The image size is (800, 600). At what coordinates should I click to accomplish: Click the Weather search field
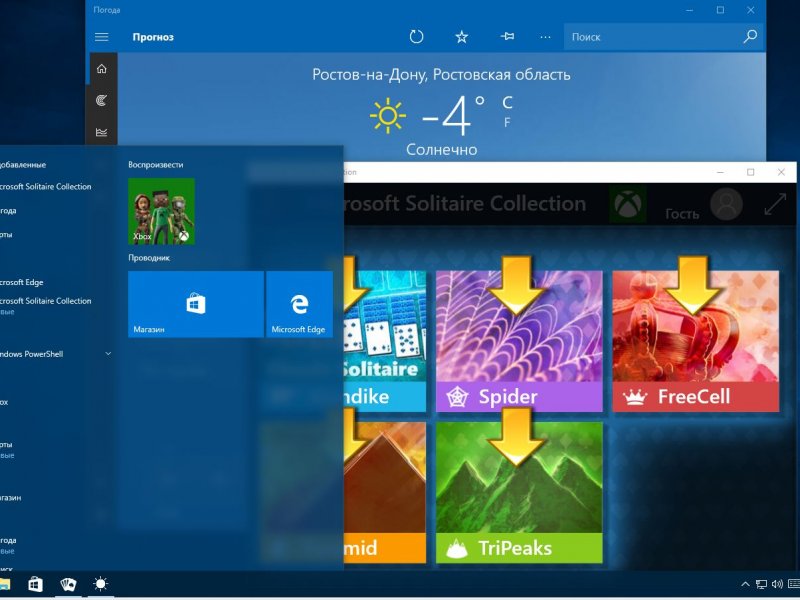[x=650, y=37]
